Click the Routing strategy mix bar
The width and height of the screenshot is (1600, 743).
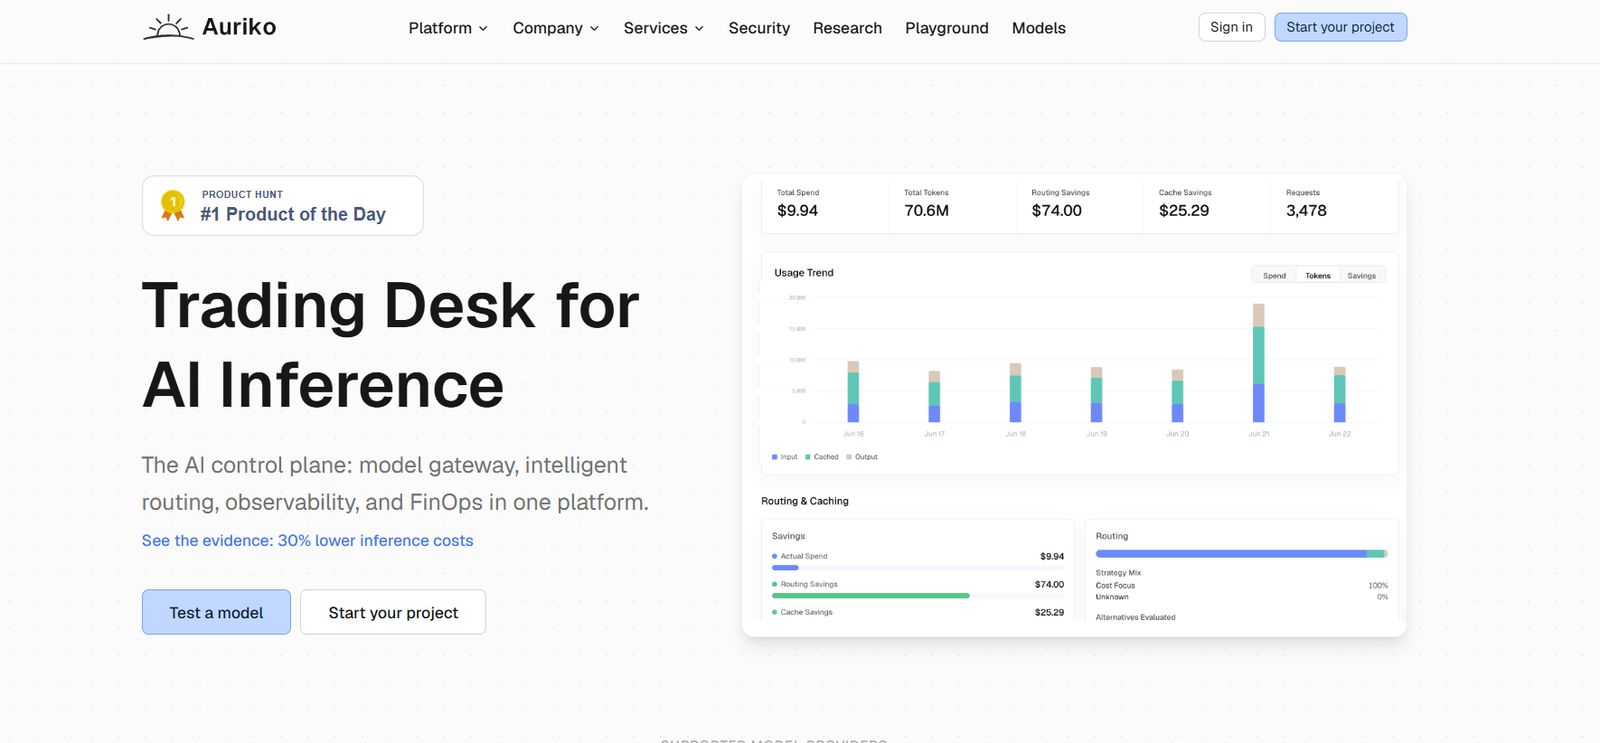[x=1241, y=553]
